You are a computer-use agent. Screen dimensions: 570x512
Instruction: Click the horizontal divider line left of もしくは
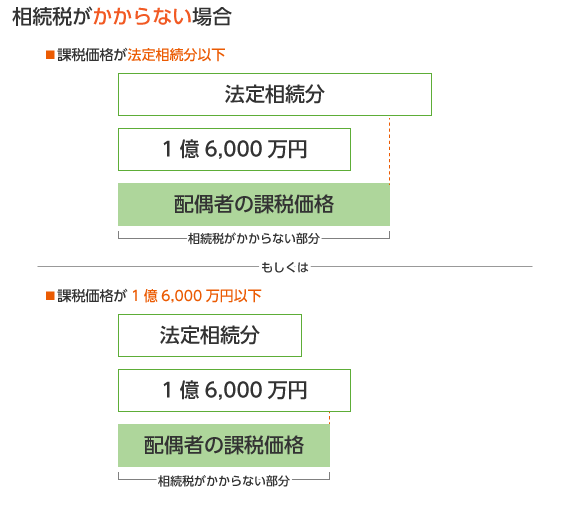[x=148, y=266]
